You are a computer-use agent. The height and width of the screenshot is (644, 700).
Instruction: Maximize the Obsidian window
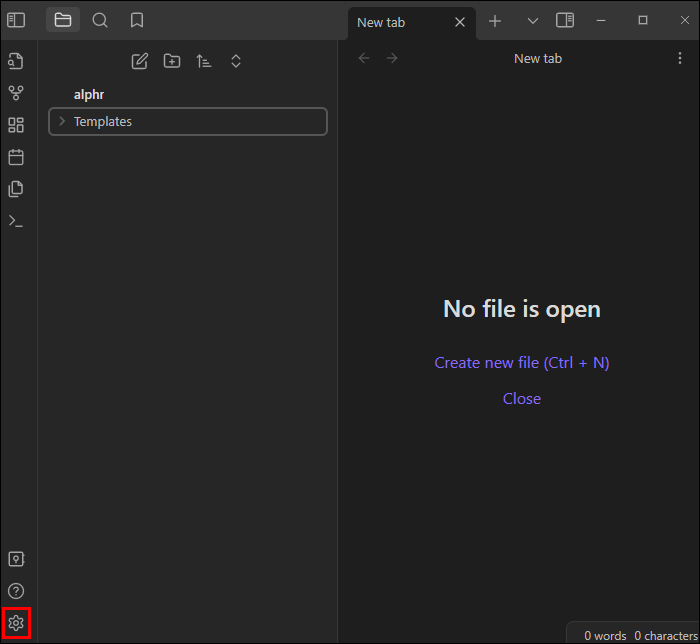643,20
